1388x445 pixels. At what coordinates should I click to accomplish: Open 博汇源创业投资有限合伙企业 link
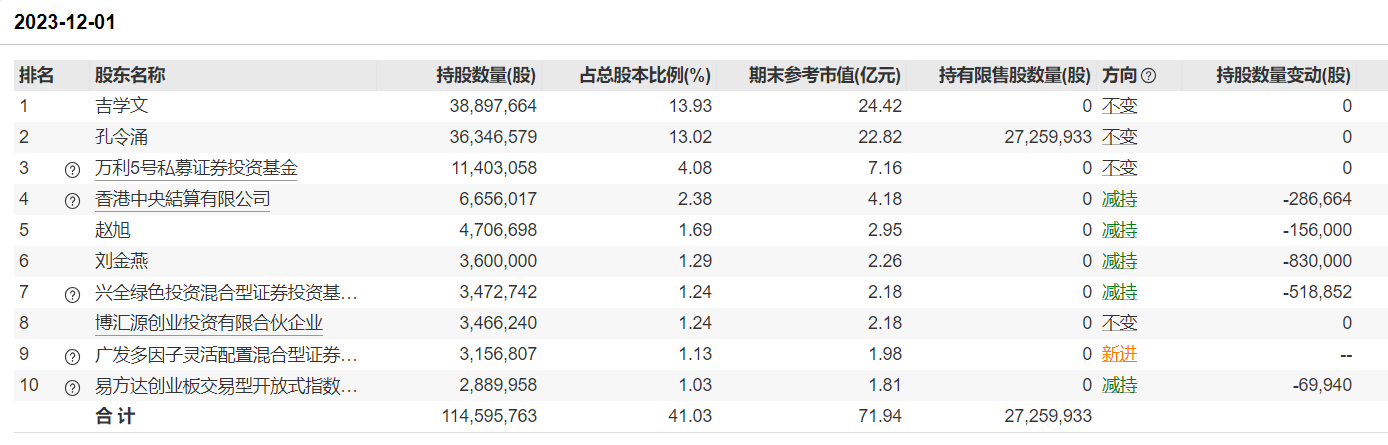point(209,323)
